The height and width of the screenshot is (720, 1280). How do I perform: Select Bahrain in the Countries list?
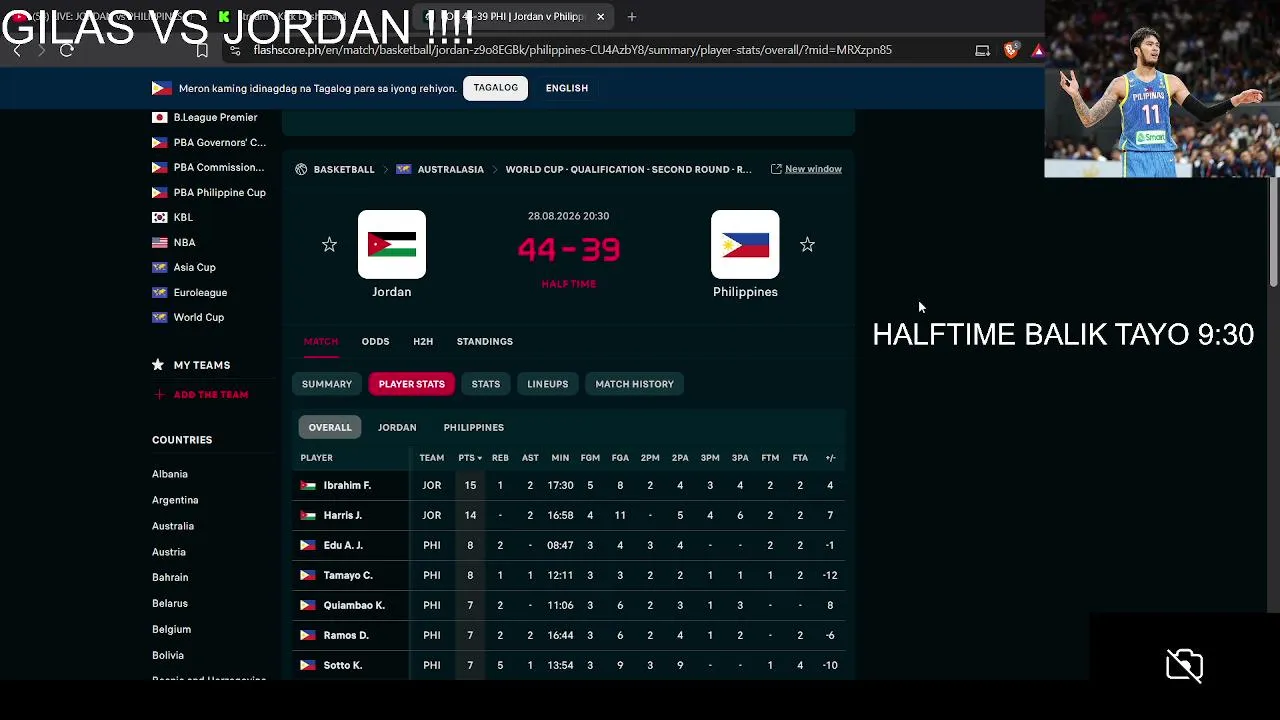[170, 577]
